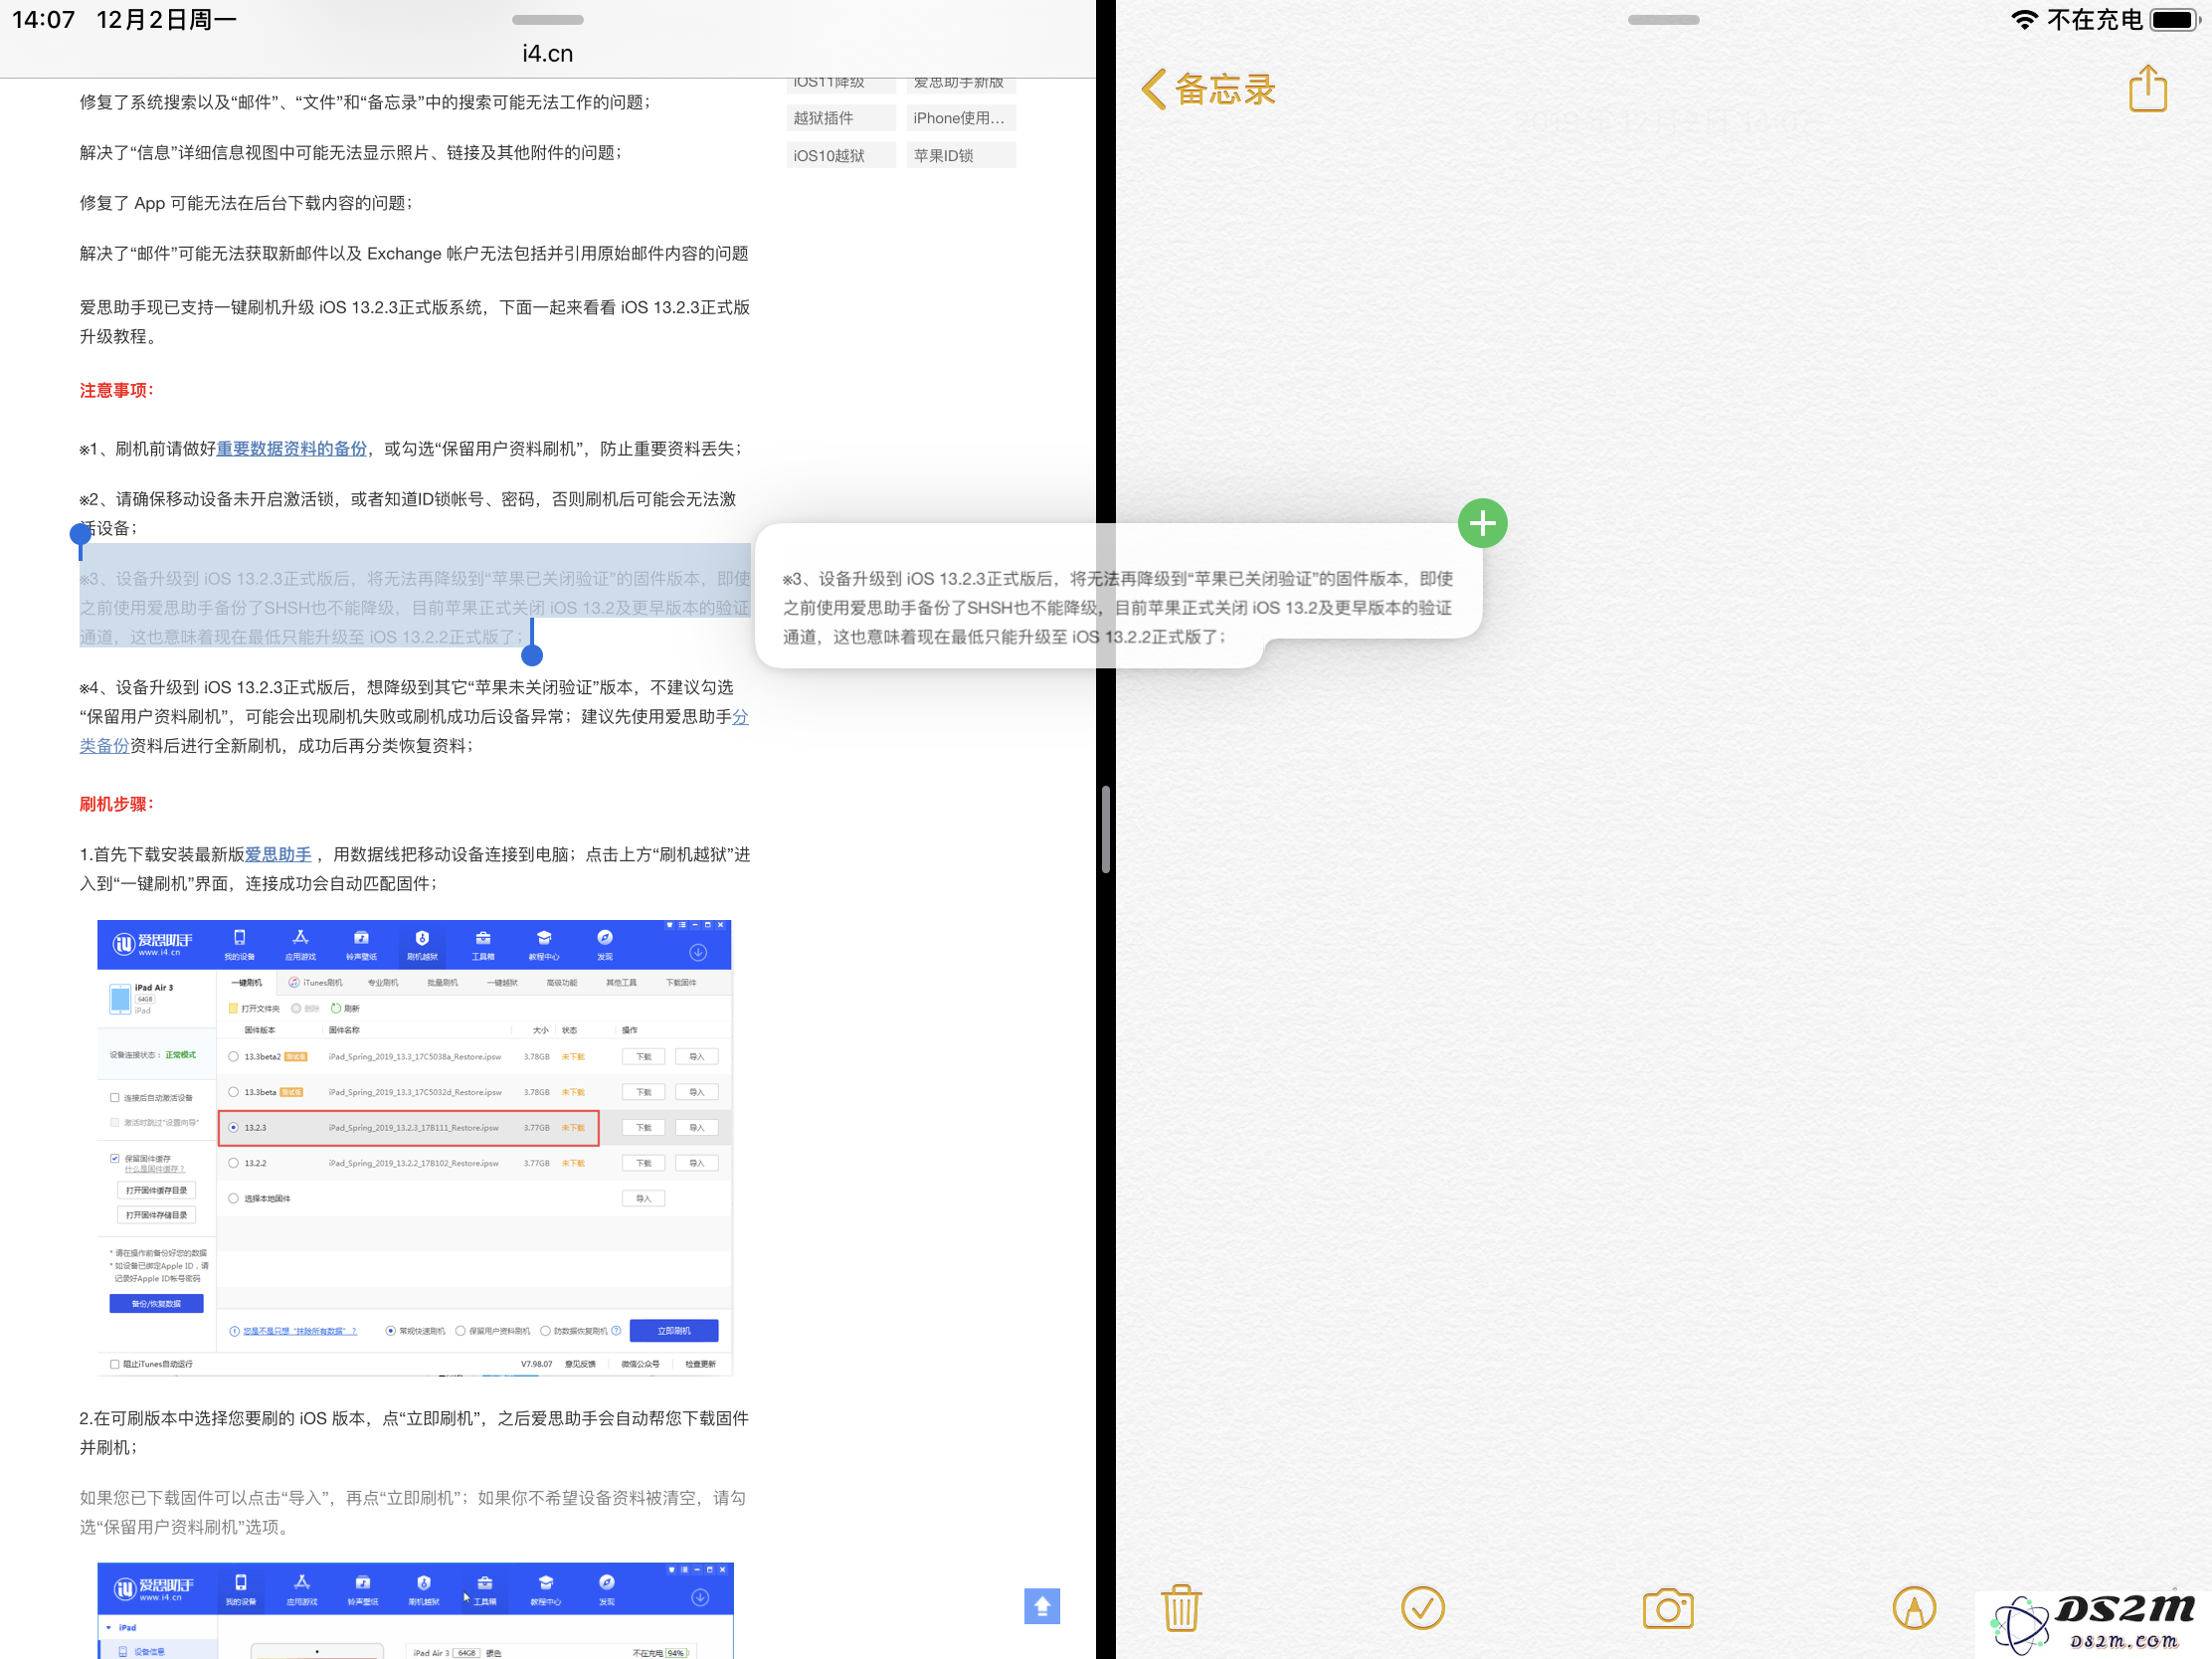
Task: Tap the 刷机步骤 red heading
Action: pyautogui.click(x=117, y=804)
